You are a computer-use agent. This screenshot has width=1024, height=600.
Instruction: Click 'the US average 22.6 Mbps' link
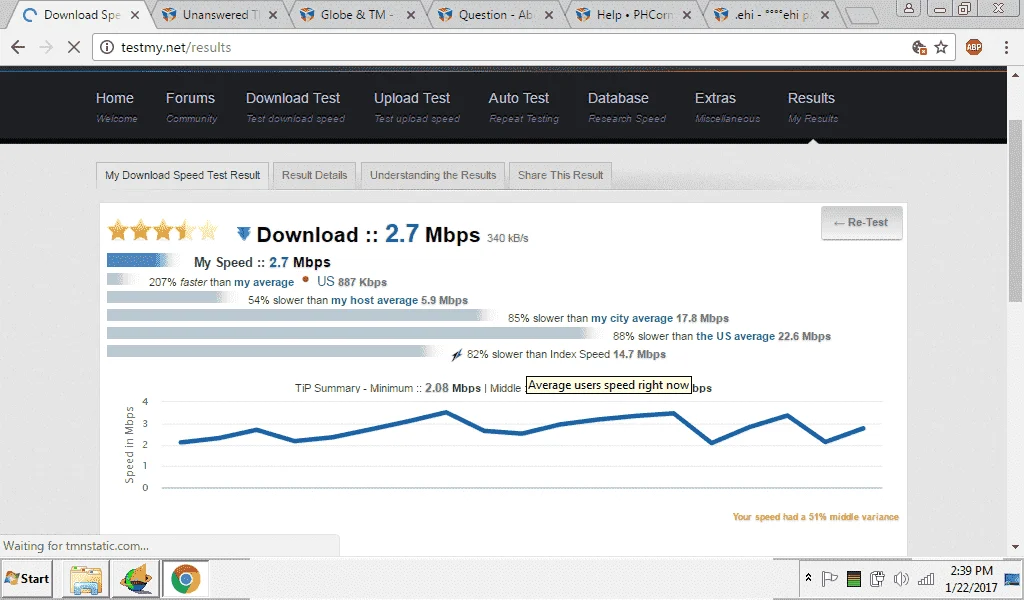click(x=763, y=336)
